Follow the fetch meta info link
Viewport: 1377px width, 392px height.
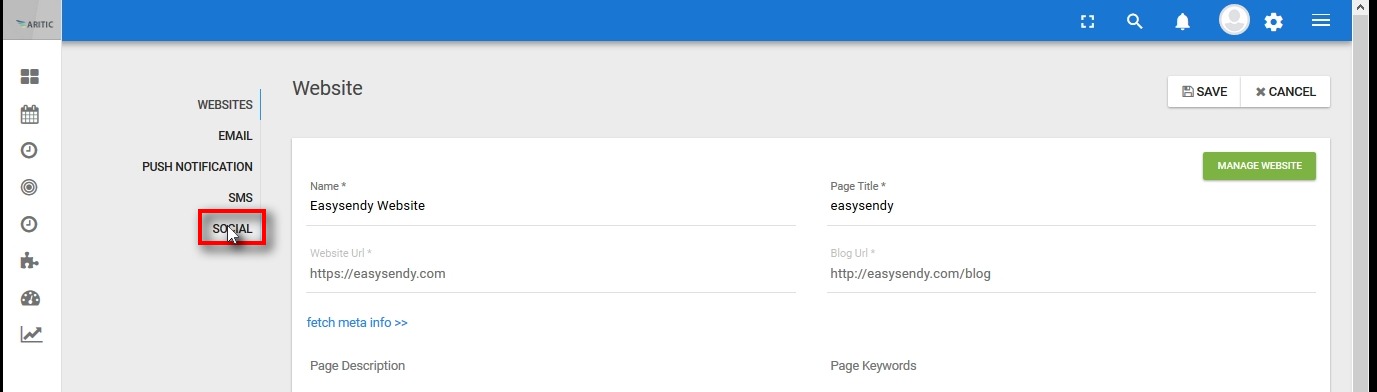[x=357, y=323]
